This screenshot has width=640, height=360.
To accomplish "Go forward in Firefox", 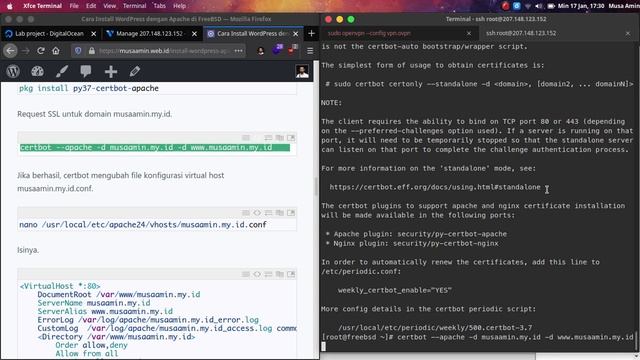I will [26, 51].
